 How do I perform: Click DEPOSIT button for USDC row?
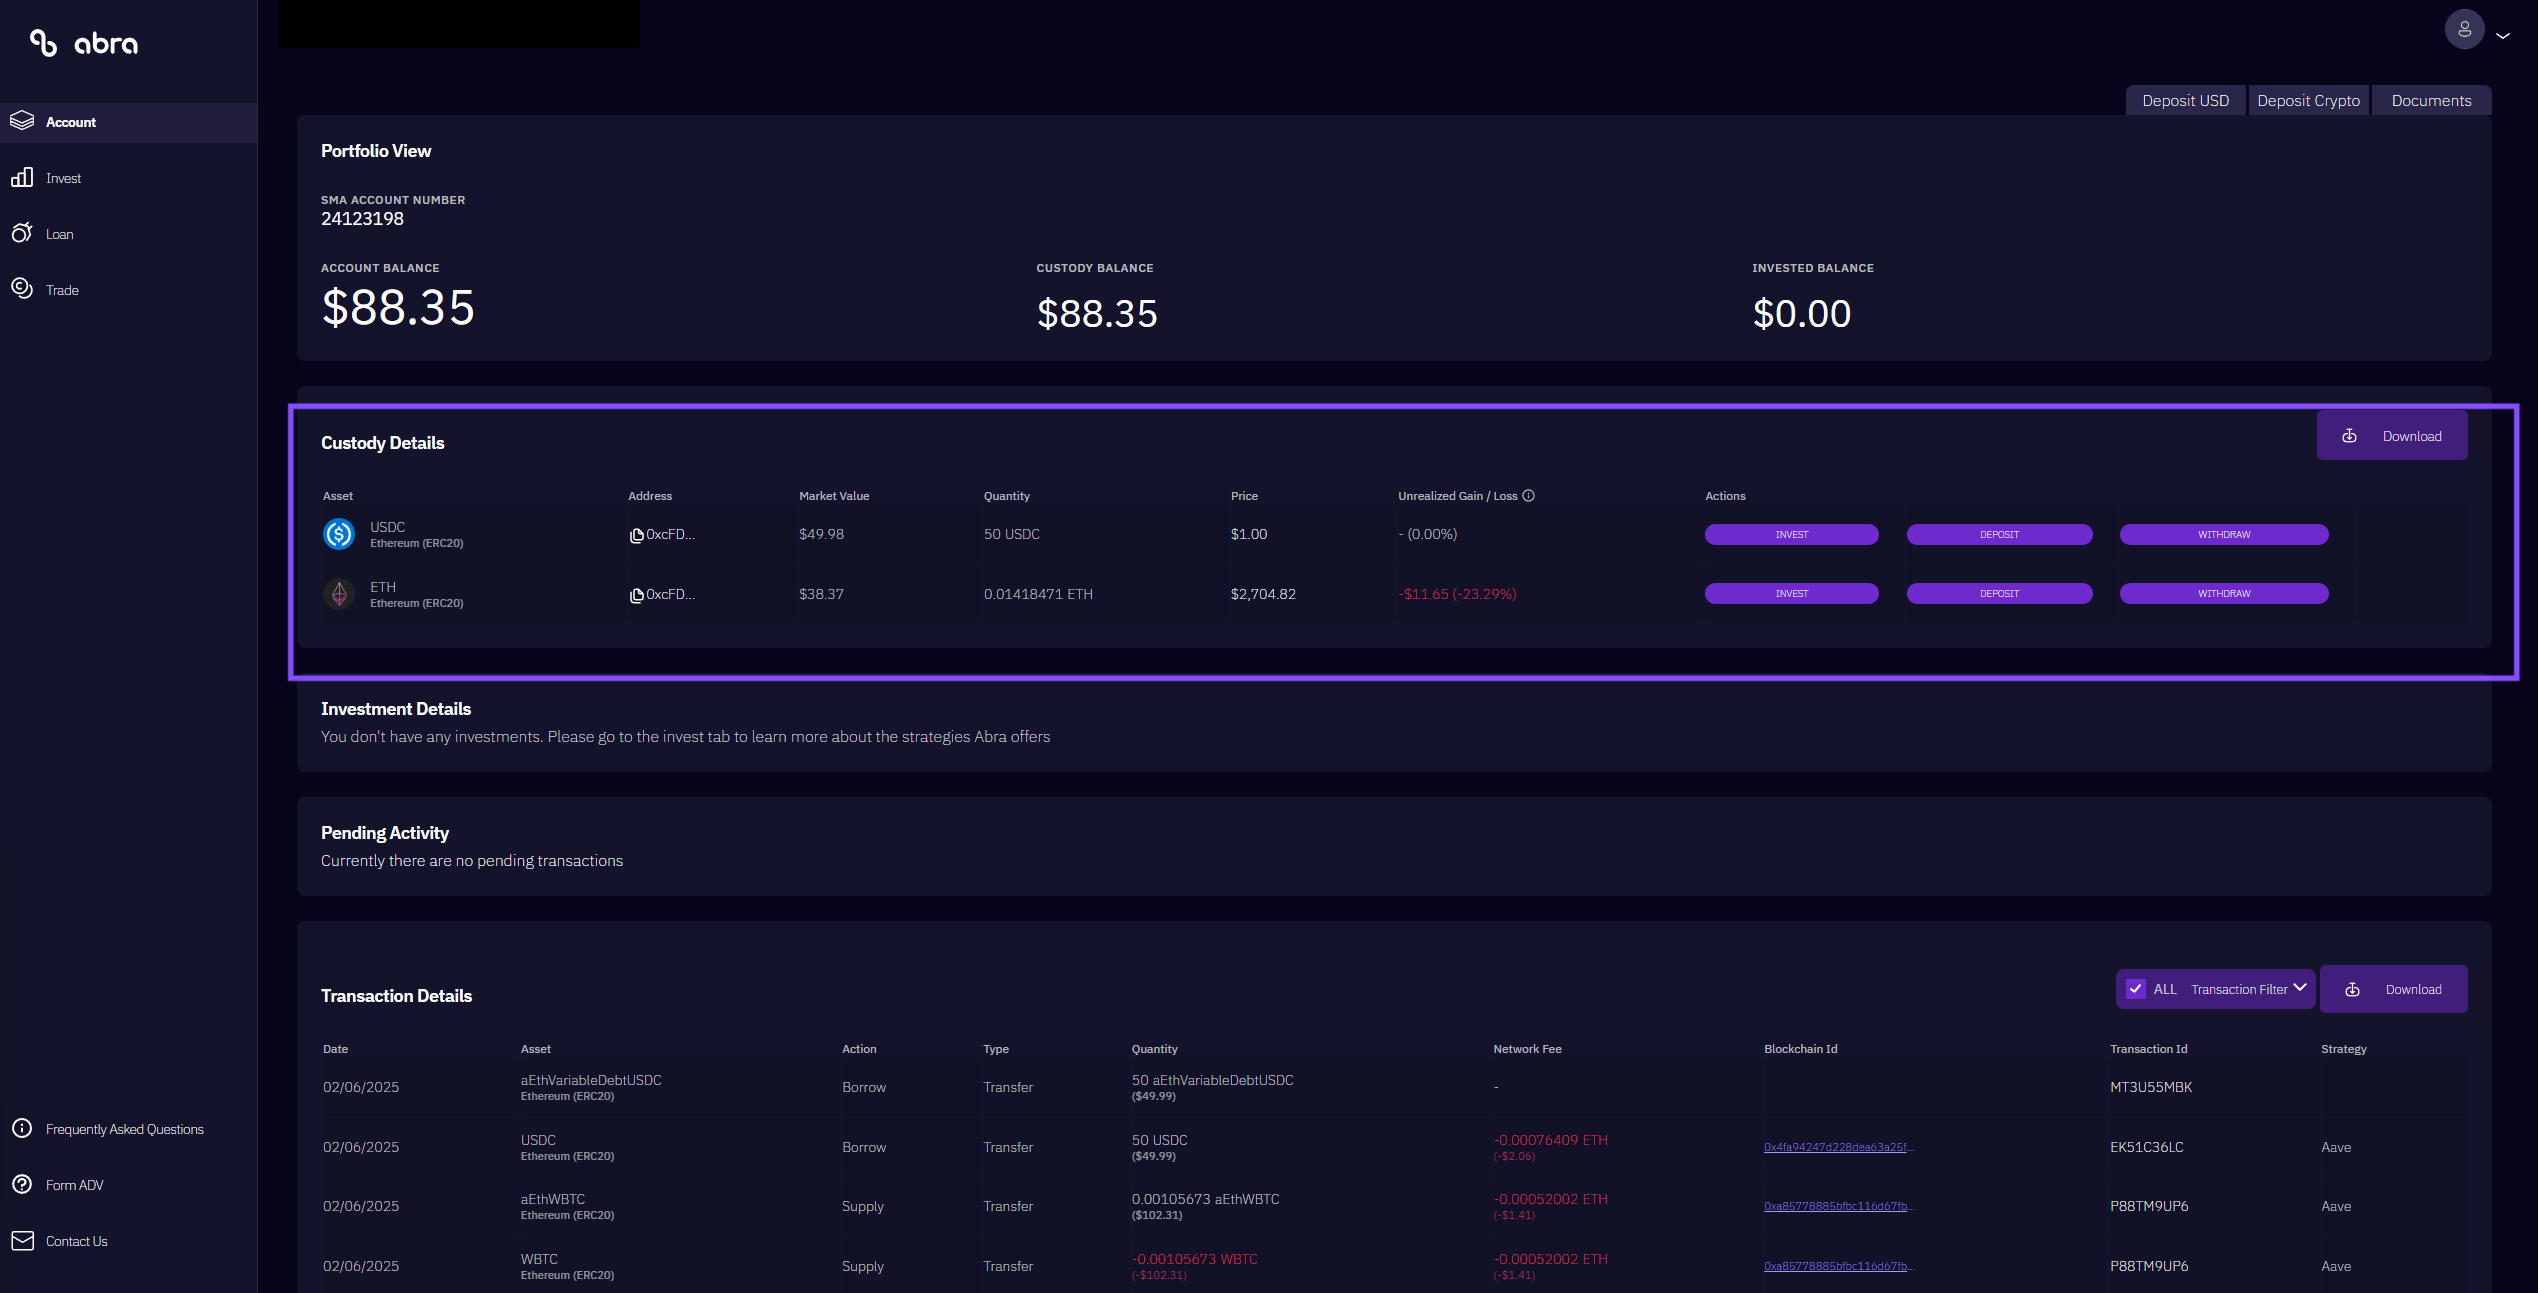pos(1999,534)
